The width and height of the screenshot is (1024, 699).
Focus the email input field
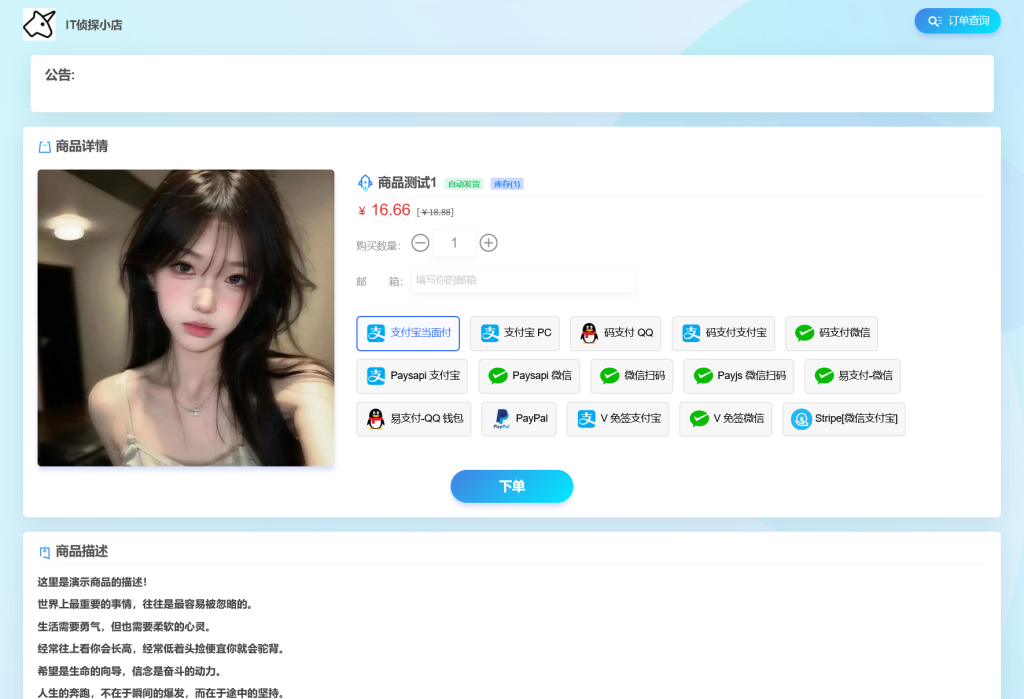[523, 281]
